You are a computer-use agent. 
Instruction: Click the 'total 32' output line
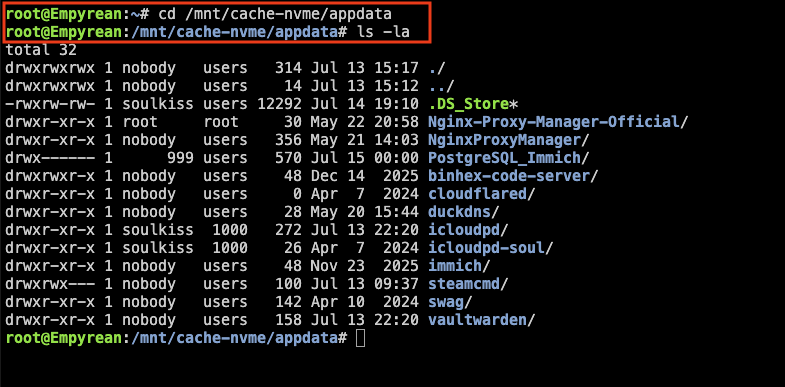coord(41,50)
